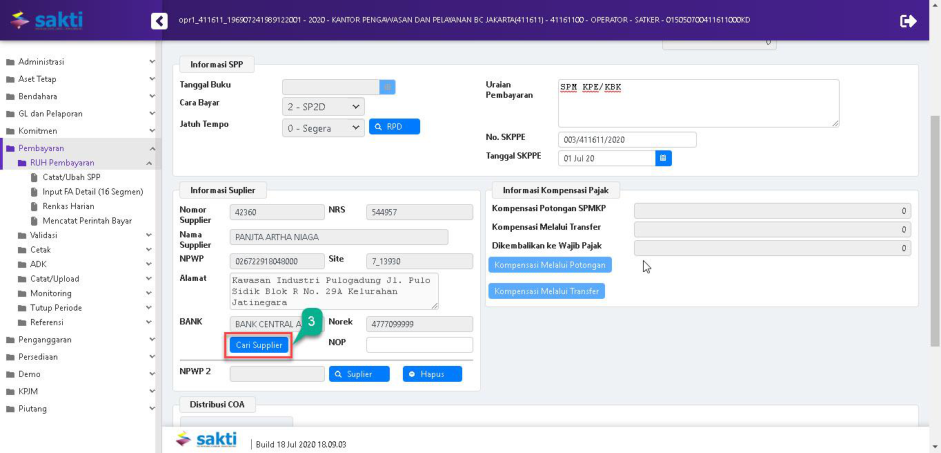Open Catat/Ubah SPP page
This screenshot has width=941, height=453.
71,177
